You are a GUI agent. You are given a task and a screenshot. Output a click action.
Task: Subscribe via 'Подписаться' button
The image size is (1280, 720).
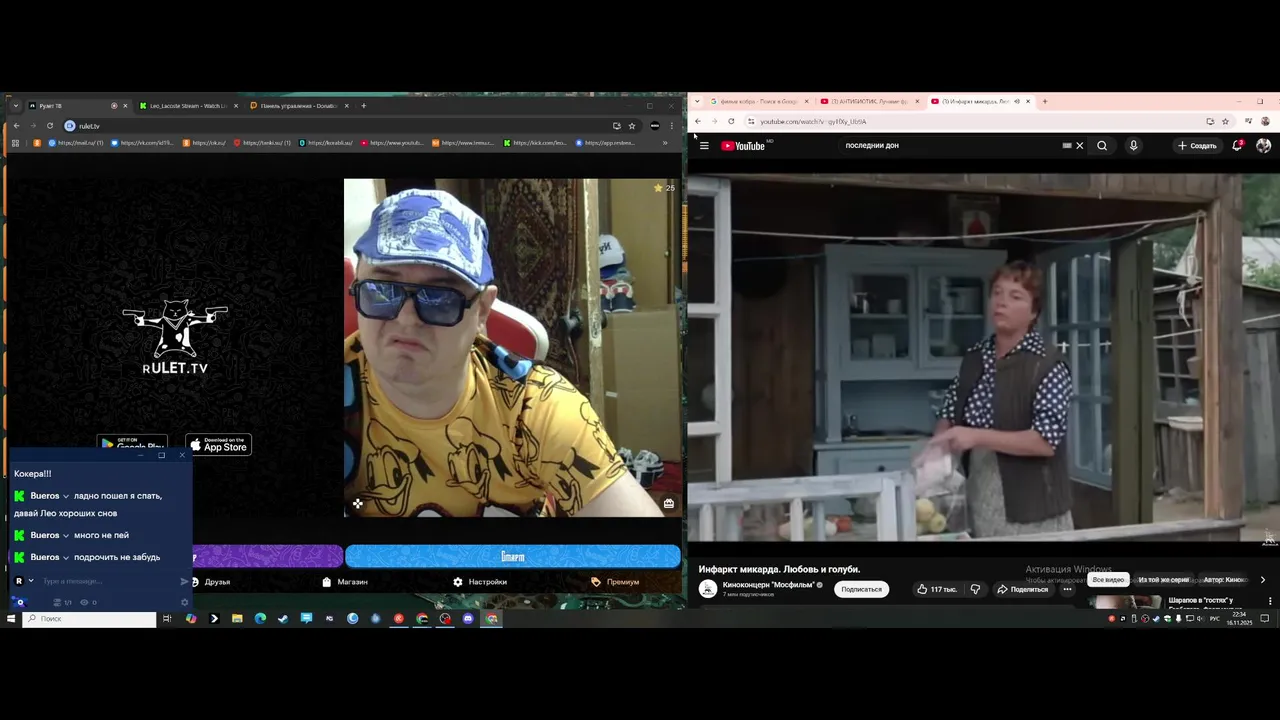(861, 589)
